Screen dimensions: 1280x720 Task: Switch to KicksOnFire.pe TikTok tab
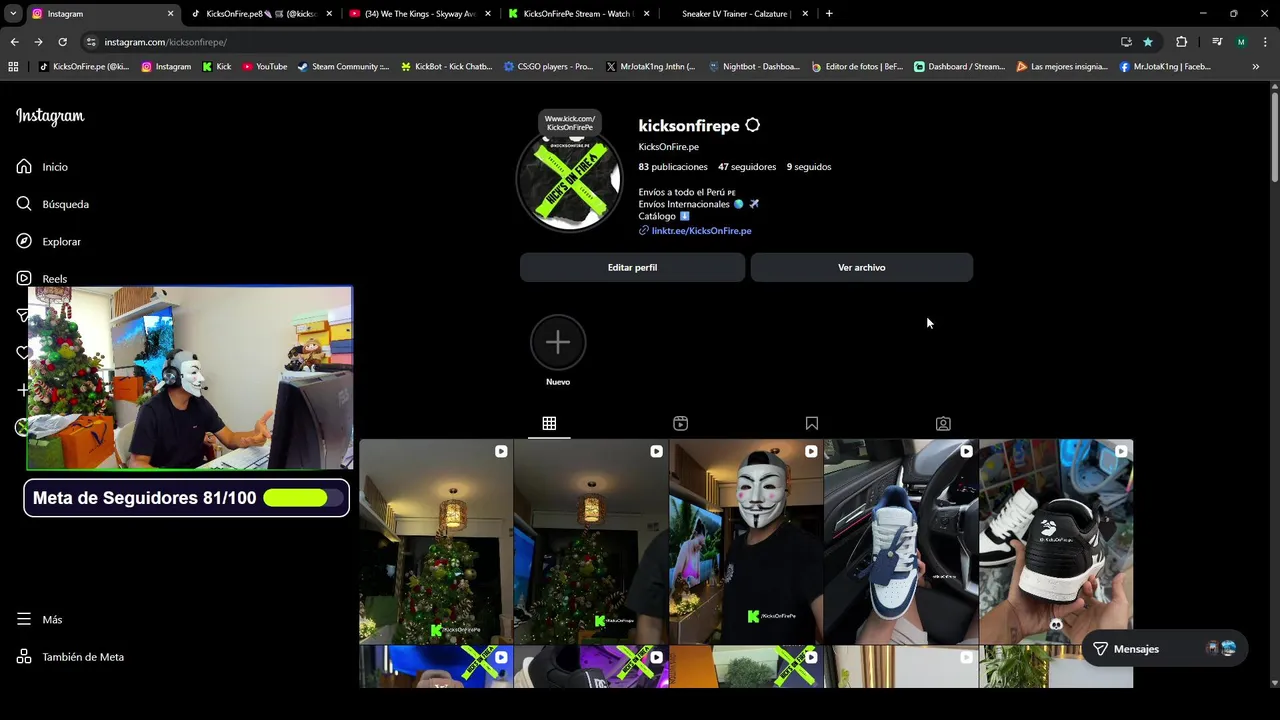261,14
